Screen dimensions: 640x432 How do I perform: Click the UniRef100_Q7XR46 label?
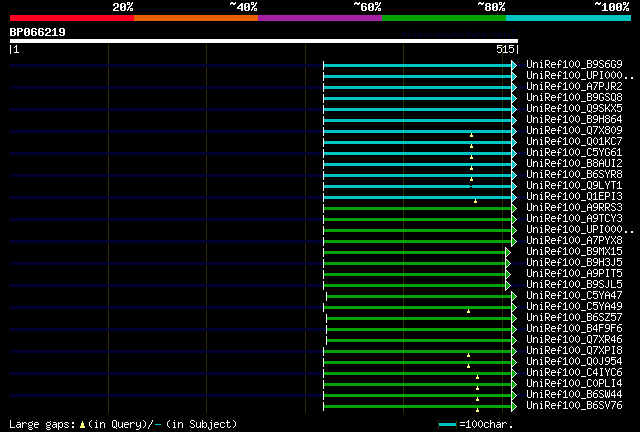pos(574,340)
